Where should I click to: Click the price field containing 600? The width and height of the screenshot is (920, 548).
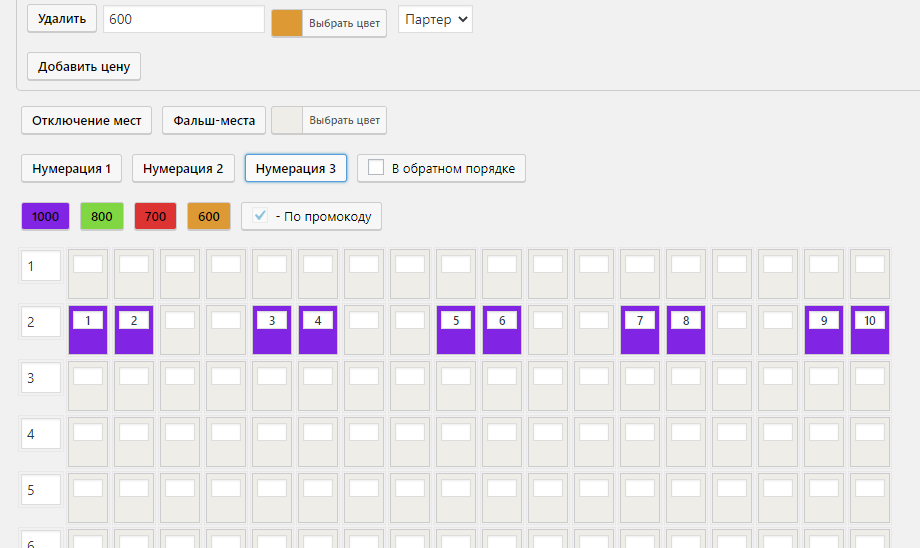click(x=184, y=19)
